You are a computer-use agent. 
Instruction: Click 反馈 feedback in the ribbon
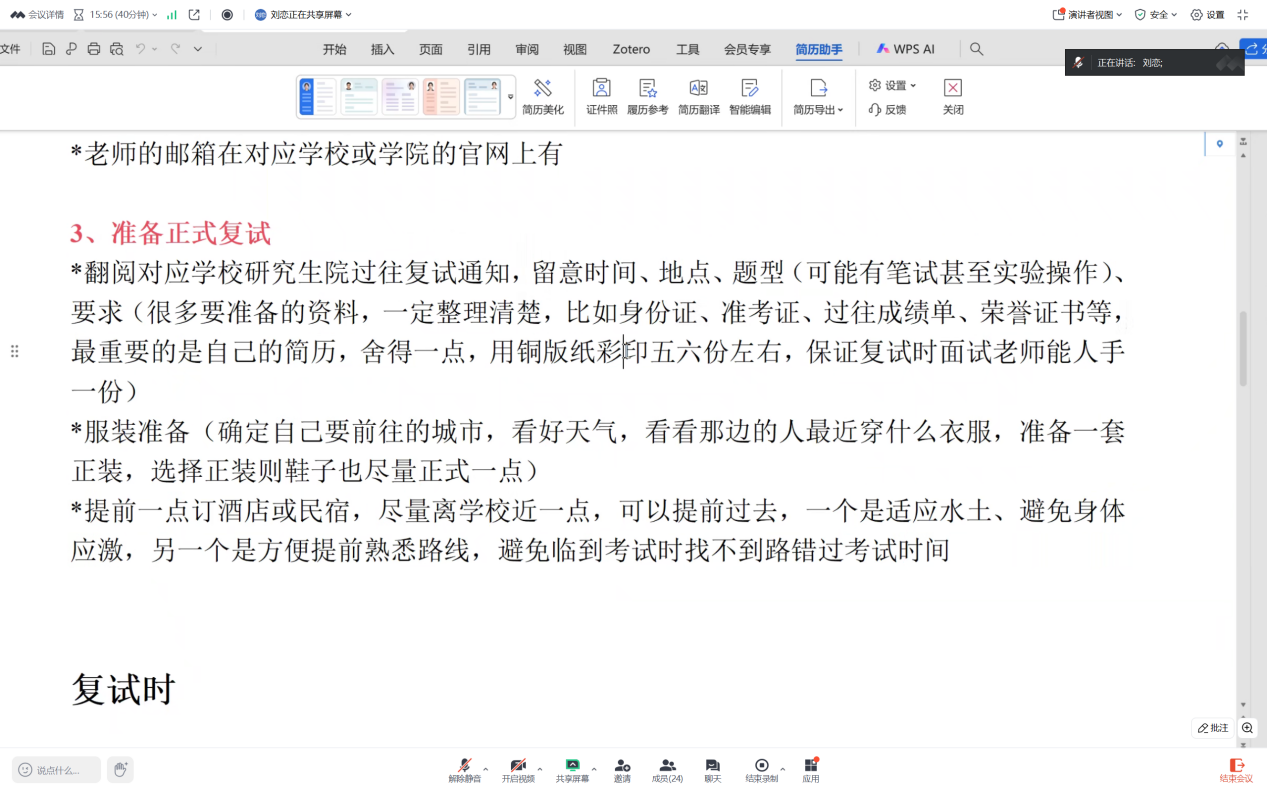pos(887,110)
